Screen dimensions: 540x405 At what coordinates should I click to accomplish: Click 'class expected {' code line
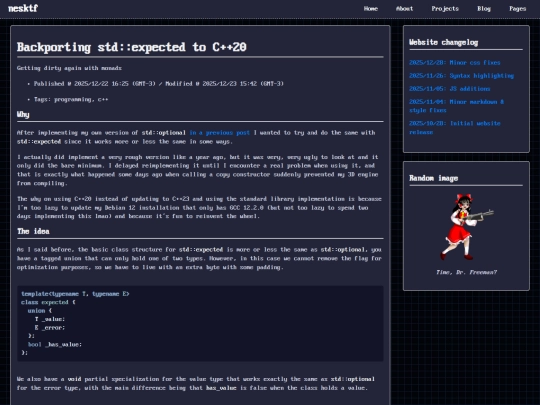48,302
